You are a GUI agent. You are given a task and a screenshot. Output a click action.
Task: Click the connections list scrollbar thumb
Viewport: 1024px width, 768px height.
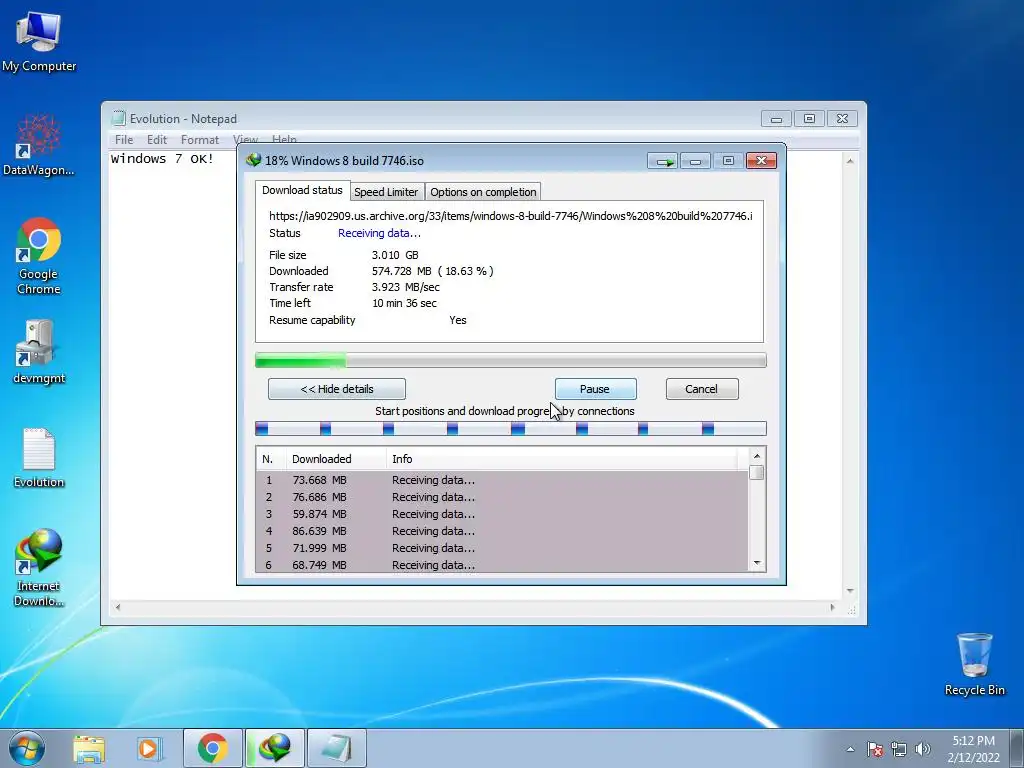[x=757, y=472]
